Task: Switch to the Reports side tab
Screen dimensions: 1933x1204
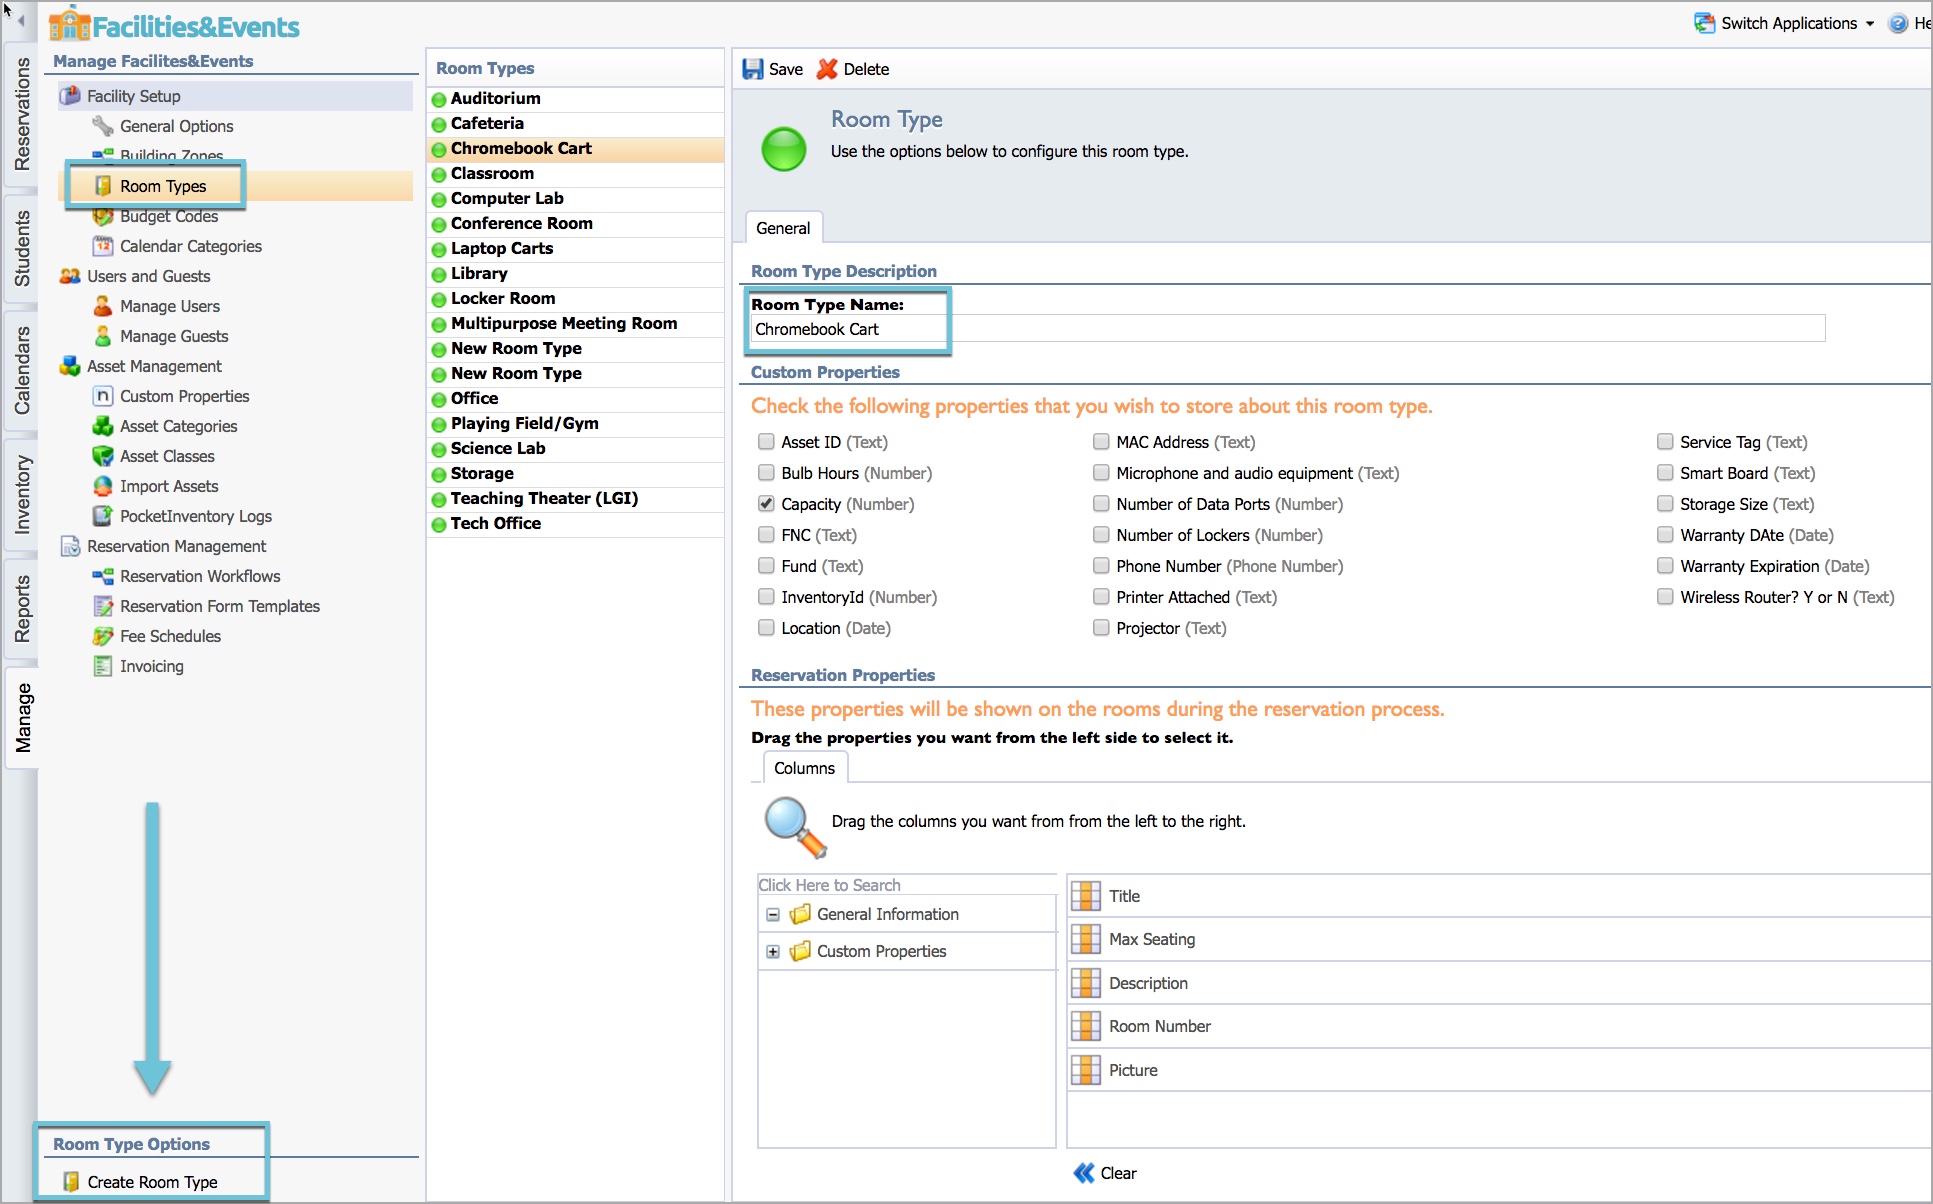Action: 22,608
